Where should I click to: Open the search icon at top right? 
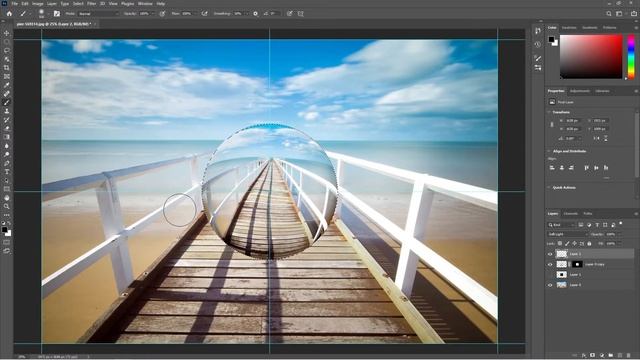click(x=609, y=13)
